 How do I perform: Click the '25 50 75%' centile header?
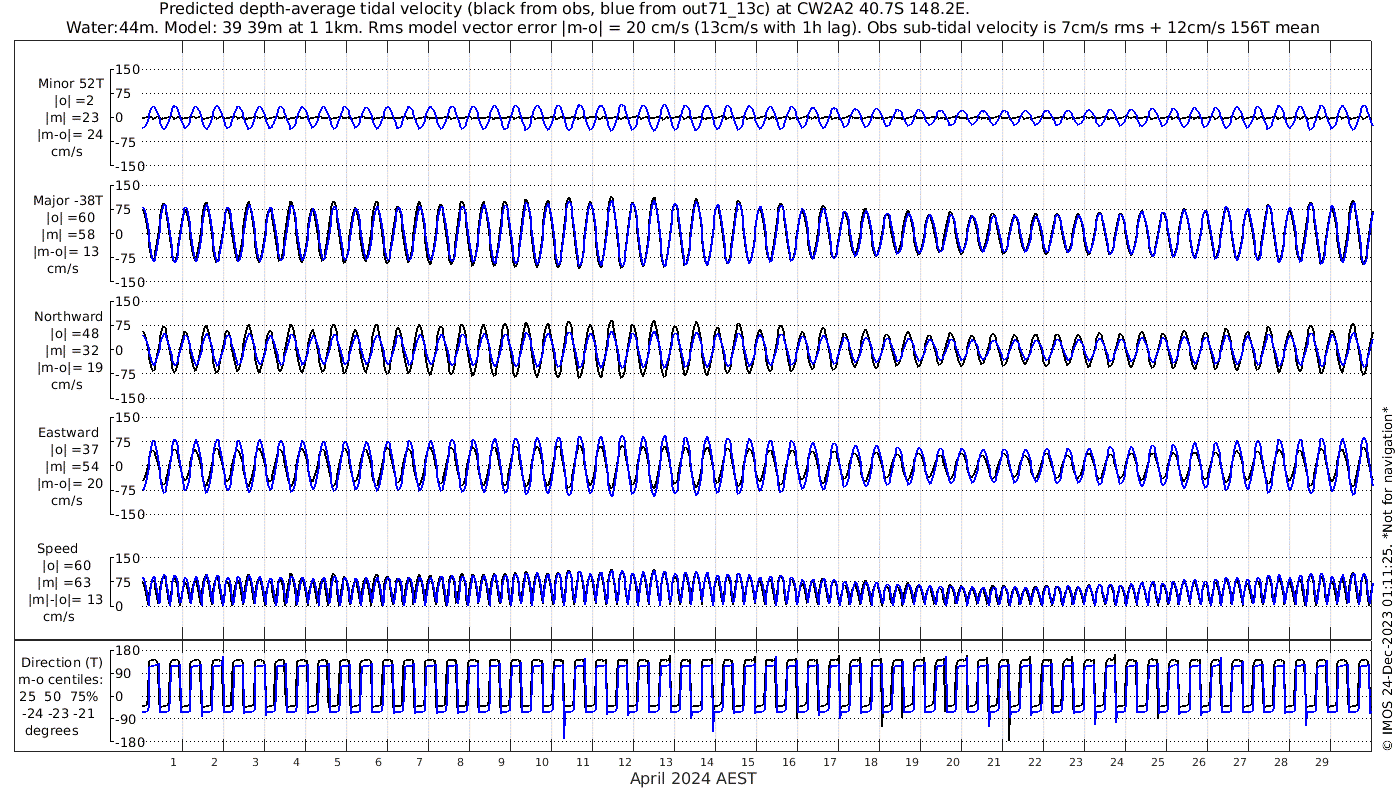coord(59,696)
